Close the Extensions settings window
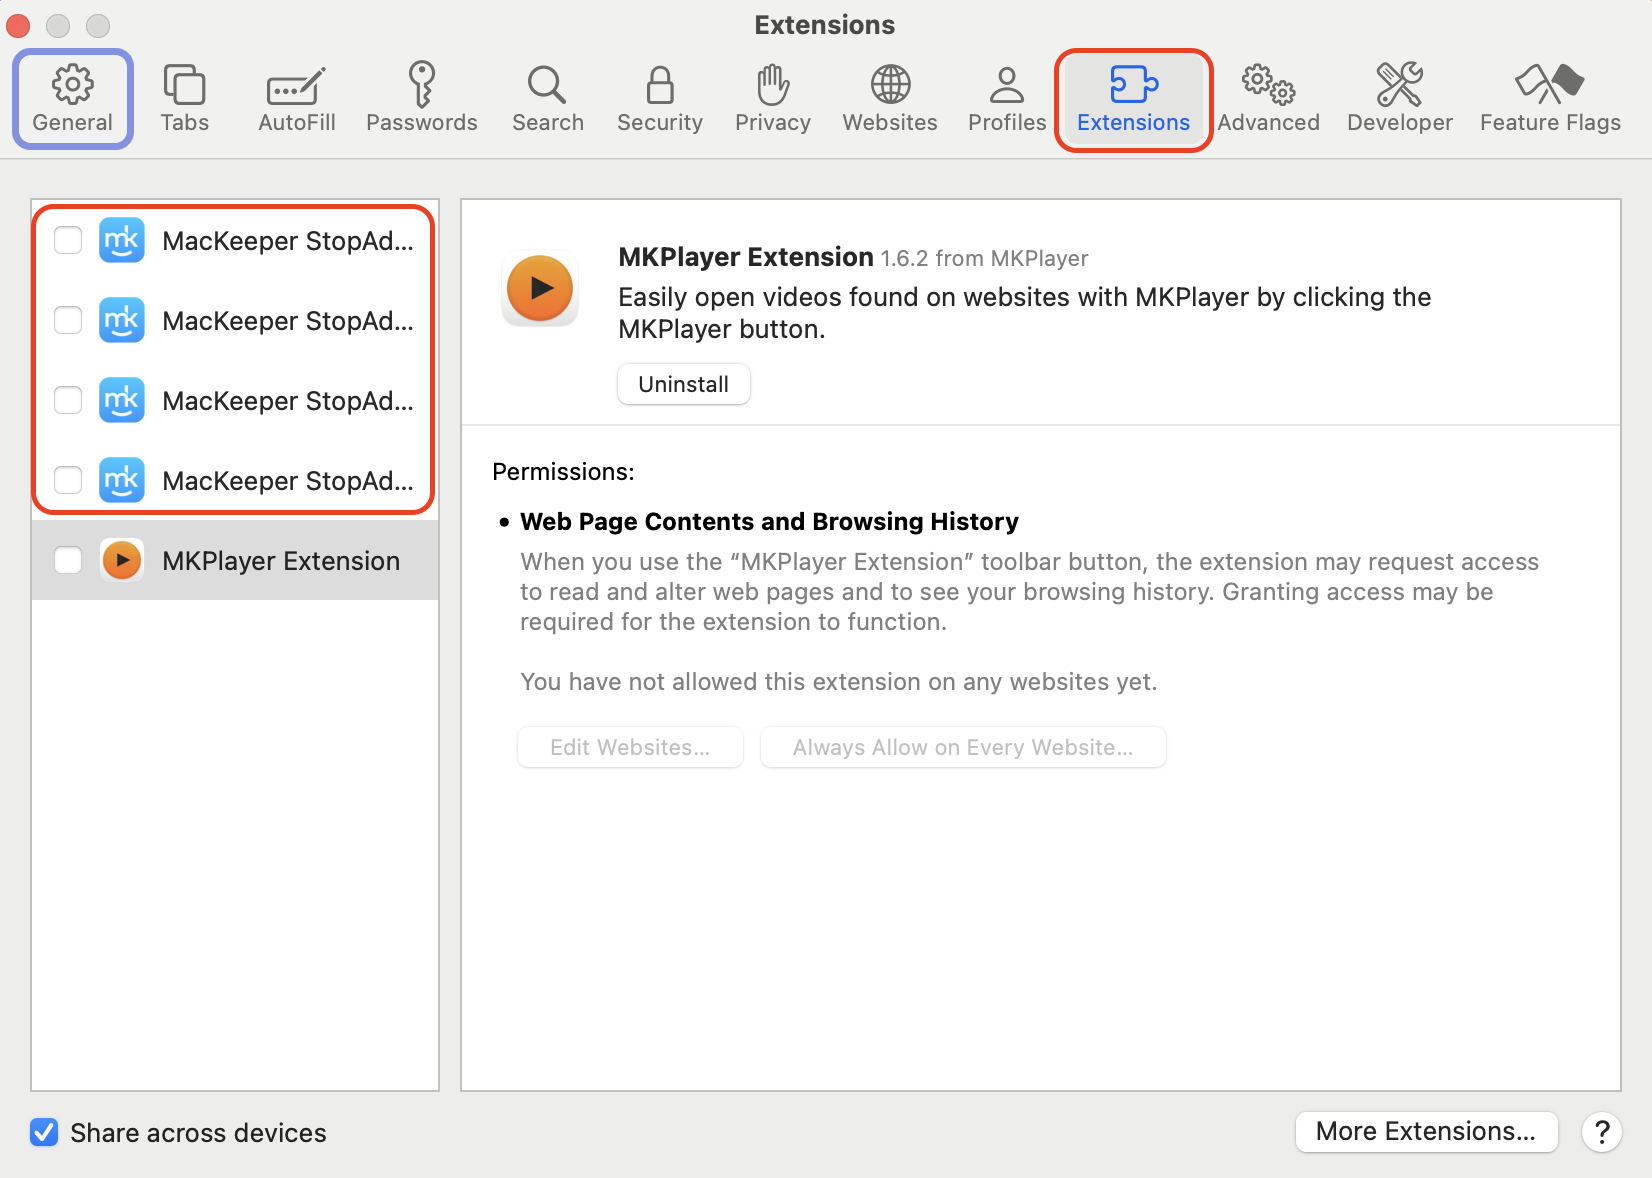1652x1178 pixels. (x=18, y=26)
